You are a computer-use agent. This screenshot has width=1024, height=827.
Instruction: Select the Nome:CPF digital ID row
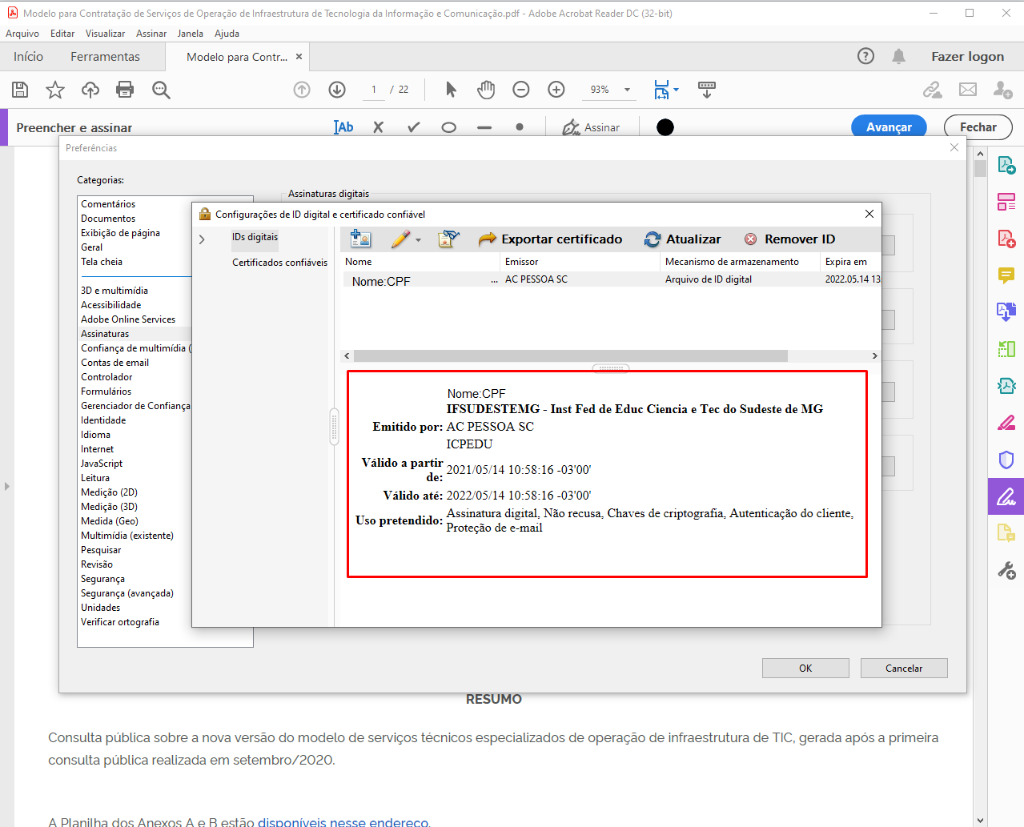click(420, 281)
